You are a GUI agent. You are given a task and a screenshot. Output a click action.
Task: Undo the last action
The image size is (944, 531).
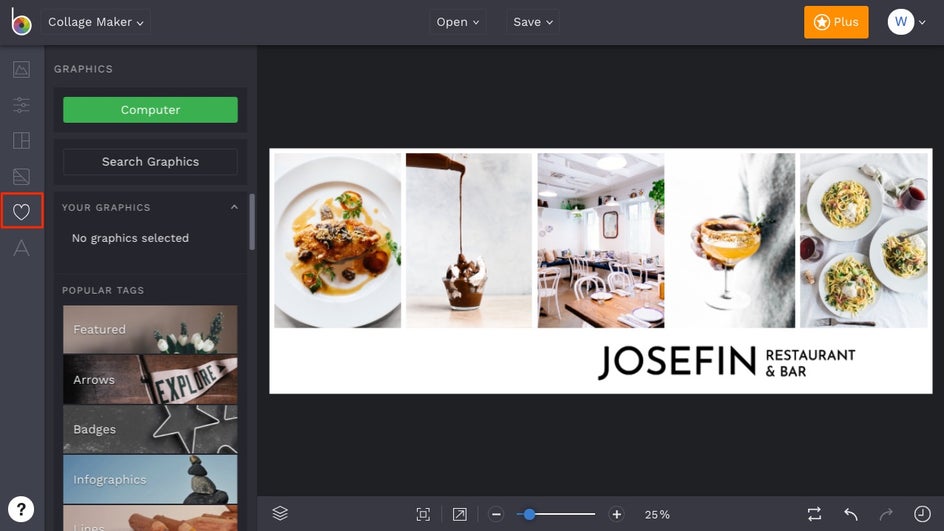click(851, 514)
